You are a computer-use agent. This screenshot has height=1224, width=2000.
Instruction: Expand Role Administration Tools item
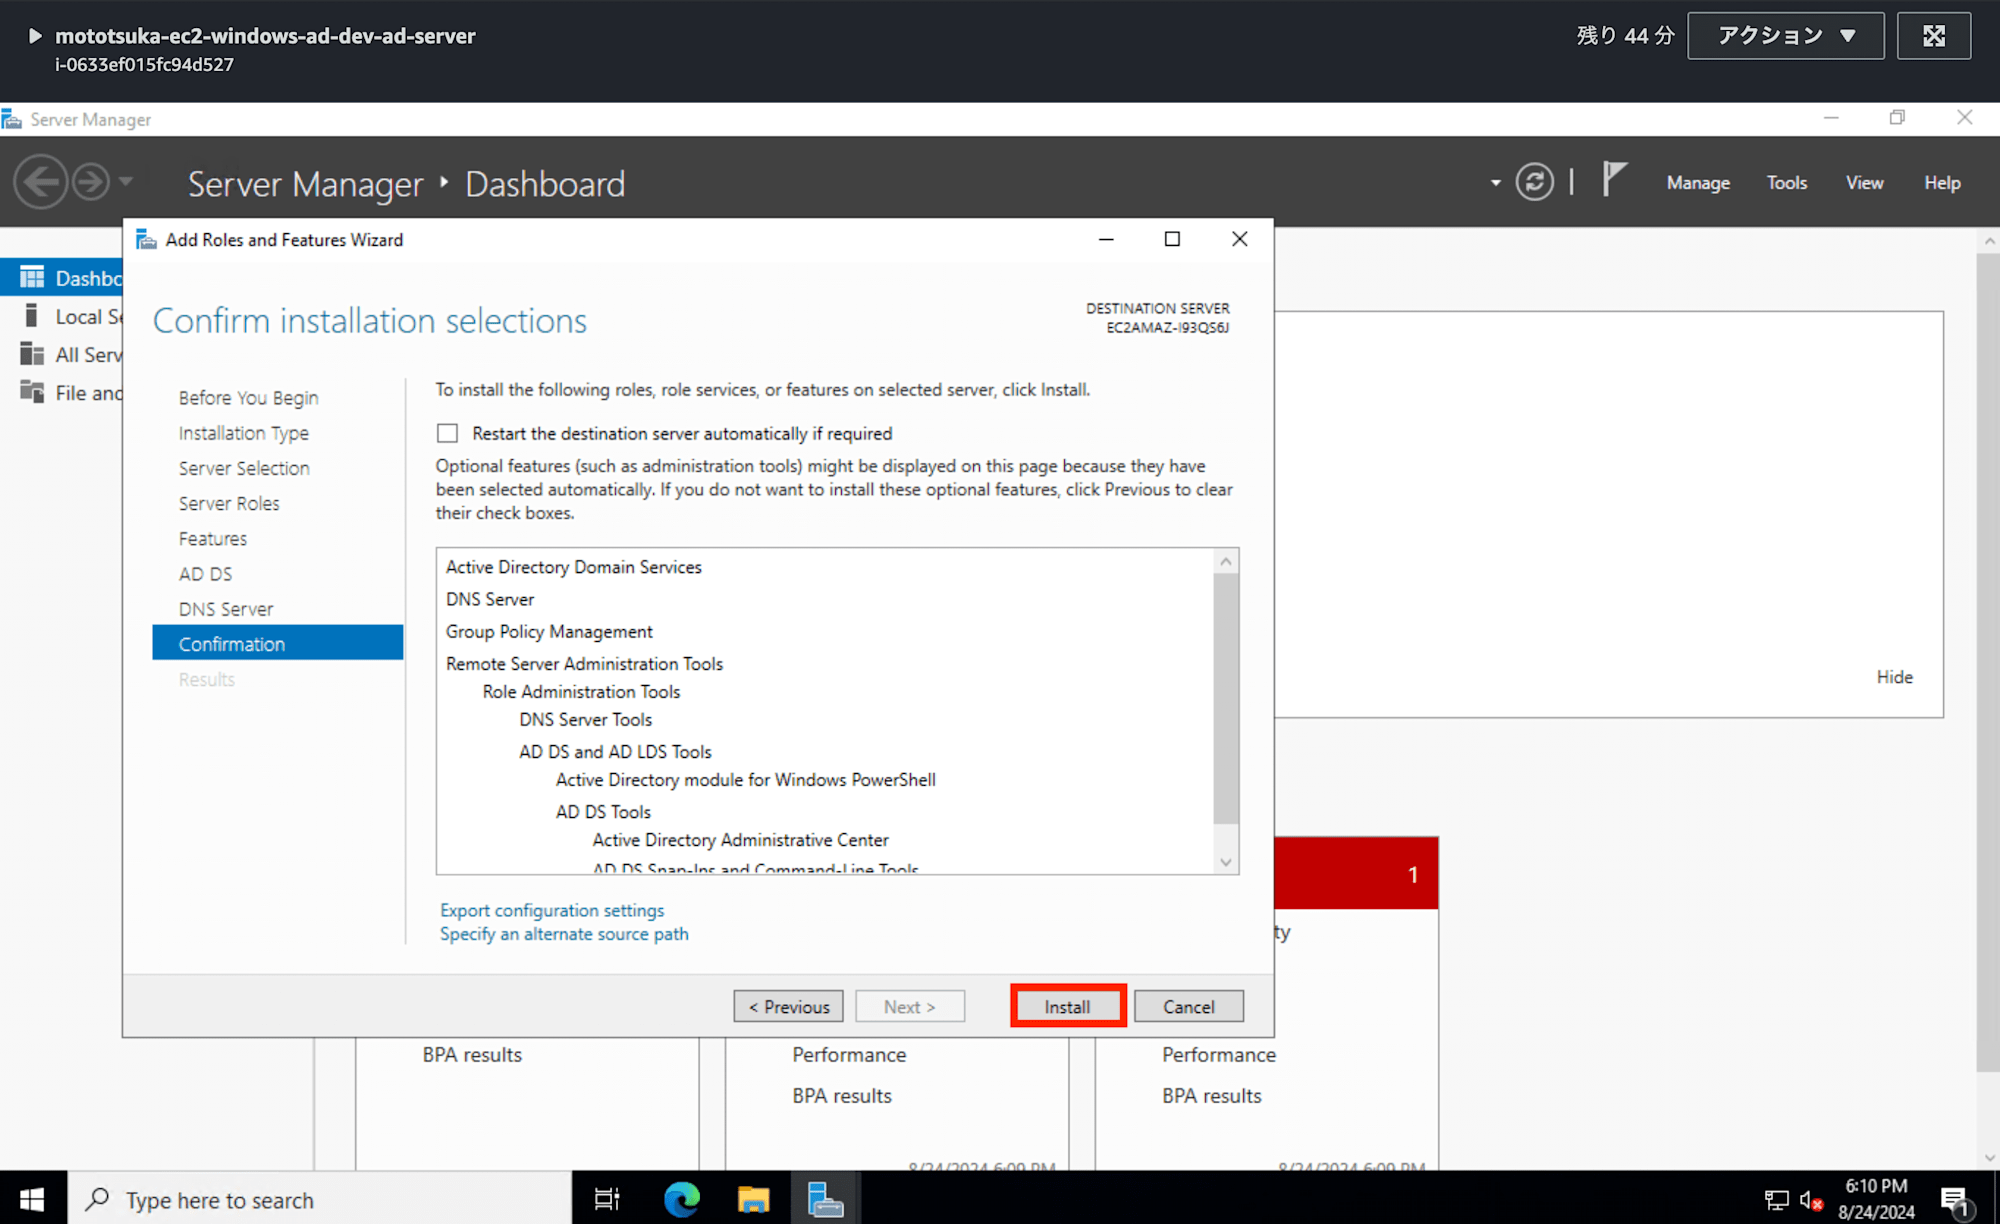pyautogui.click(x=581, y=691)
